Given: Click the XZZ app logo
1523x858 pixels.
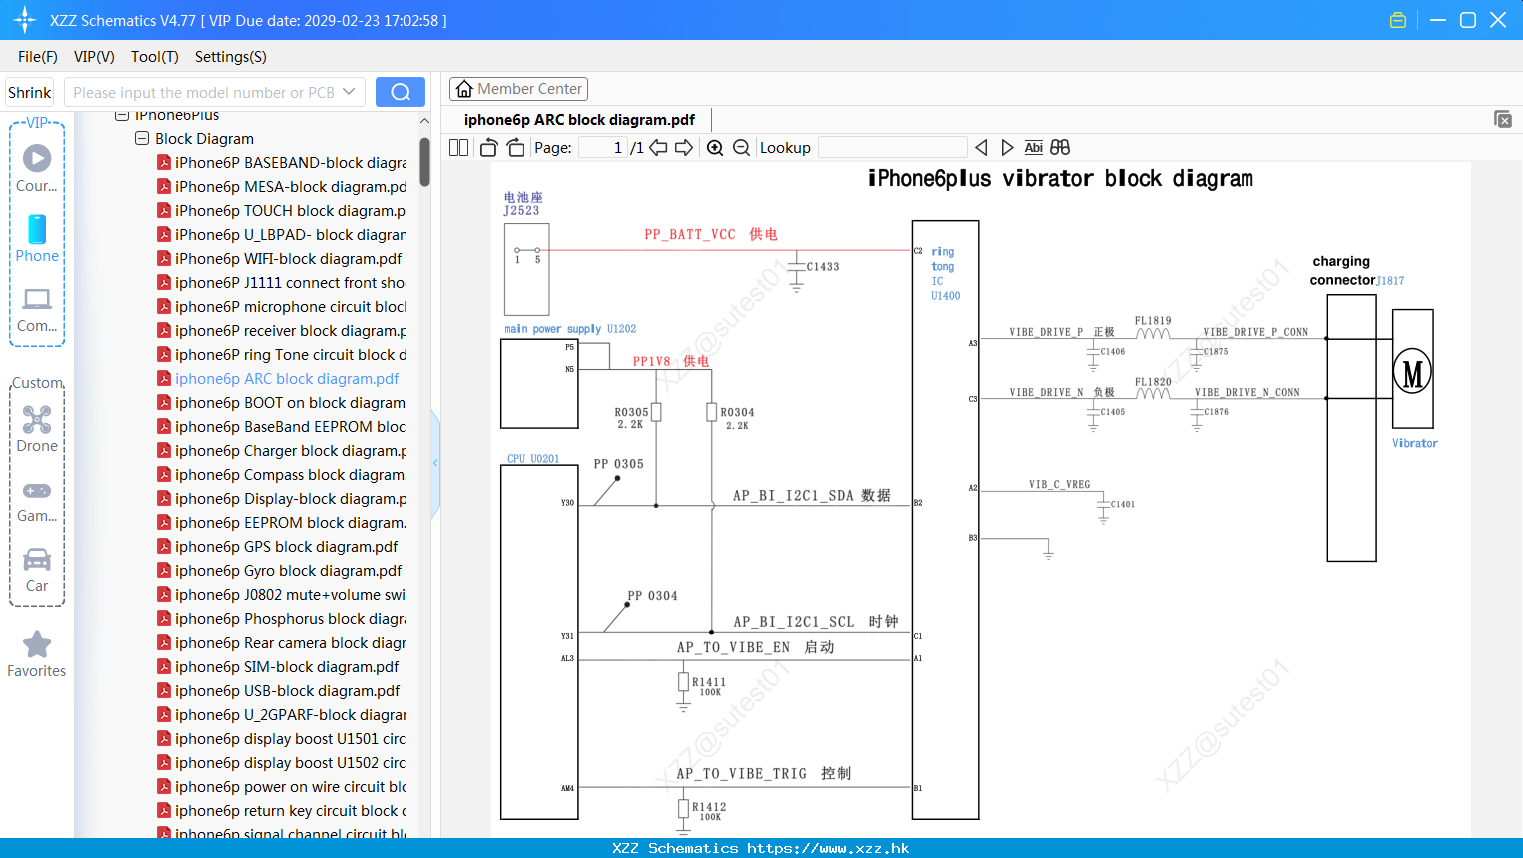Looking at the screenshot, I should coord(25,20).
